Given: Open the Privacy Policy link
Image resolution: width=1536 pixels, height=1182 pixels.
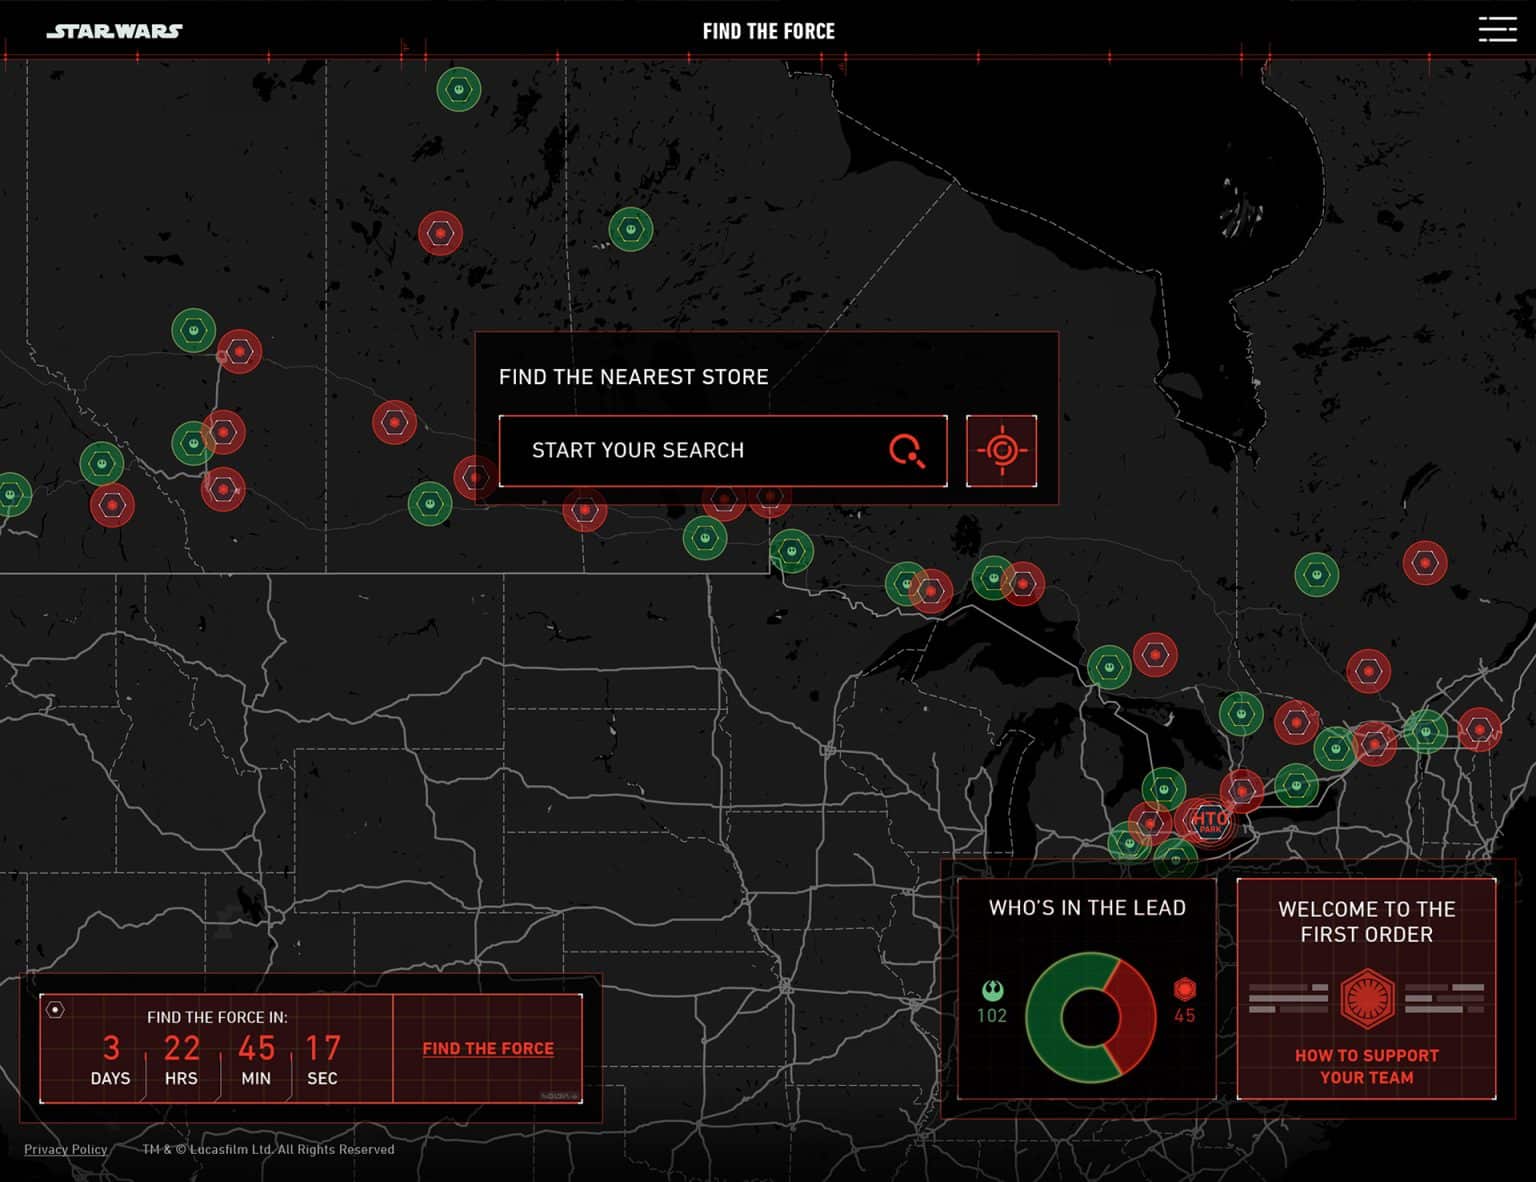Looking at the screenshot, I should [x=66, y=1149].
